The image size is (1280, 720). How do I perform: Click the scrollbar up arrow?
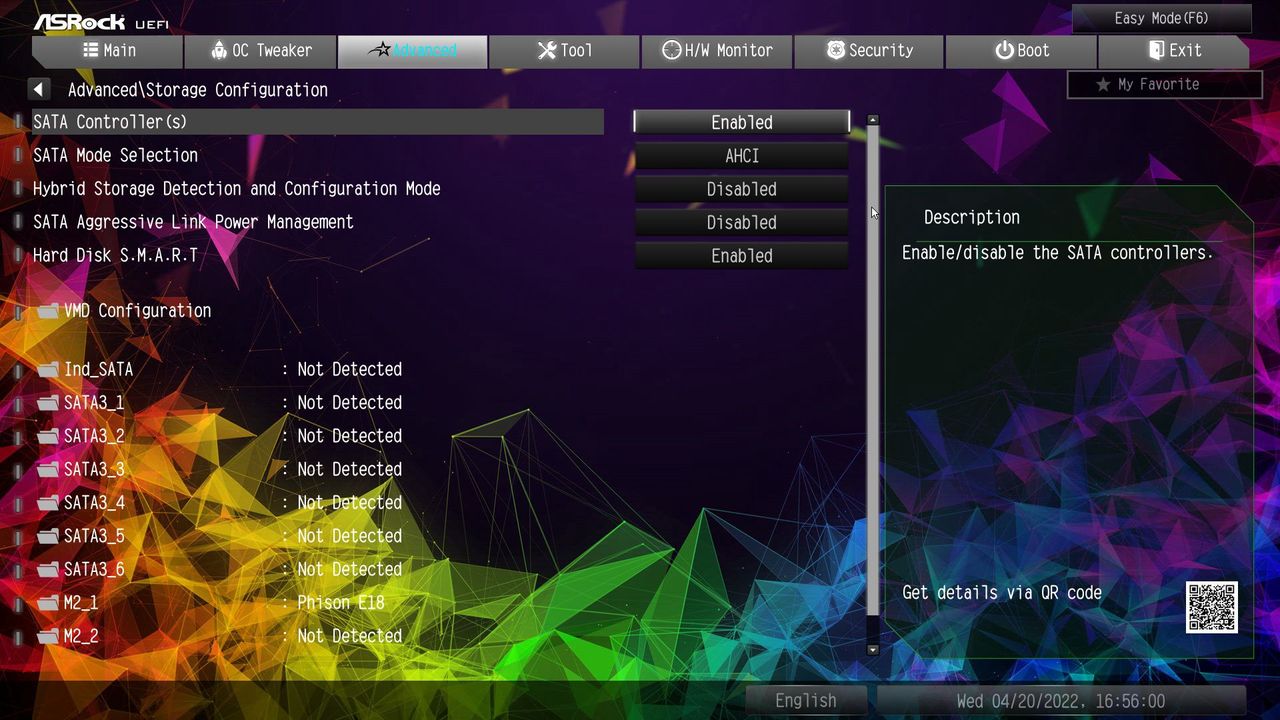(x=873, y=120)
